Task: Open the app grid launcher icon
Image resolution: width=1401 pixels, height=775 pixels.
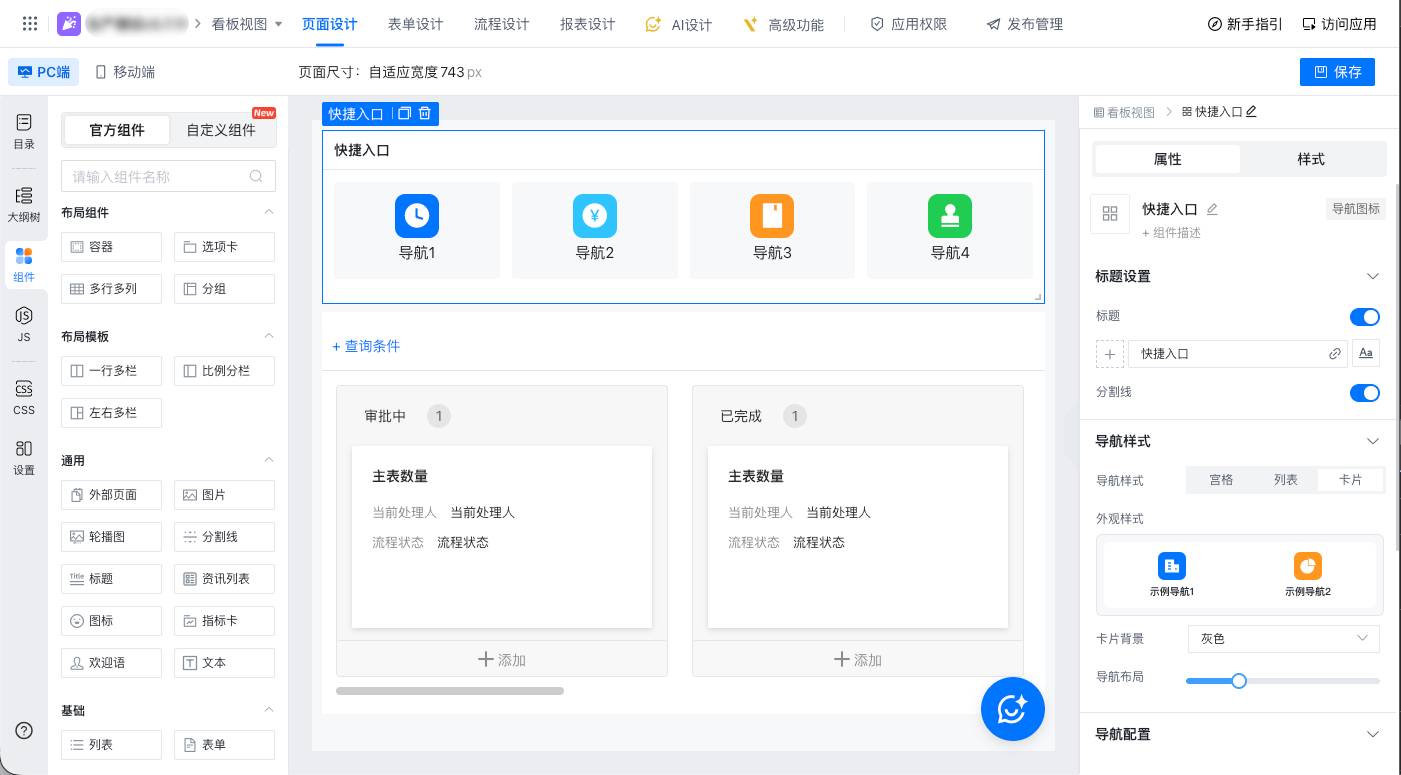Action: 30,23
